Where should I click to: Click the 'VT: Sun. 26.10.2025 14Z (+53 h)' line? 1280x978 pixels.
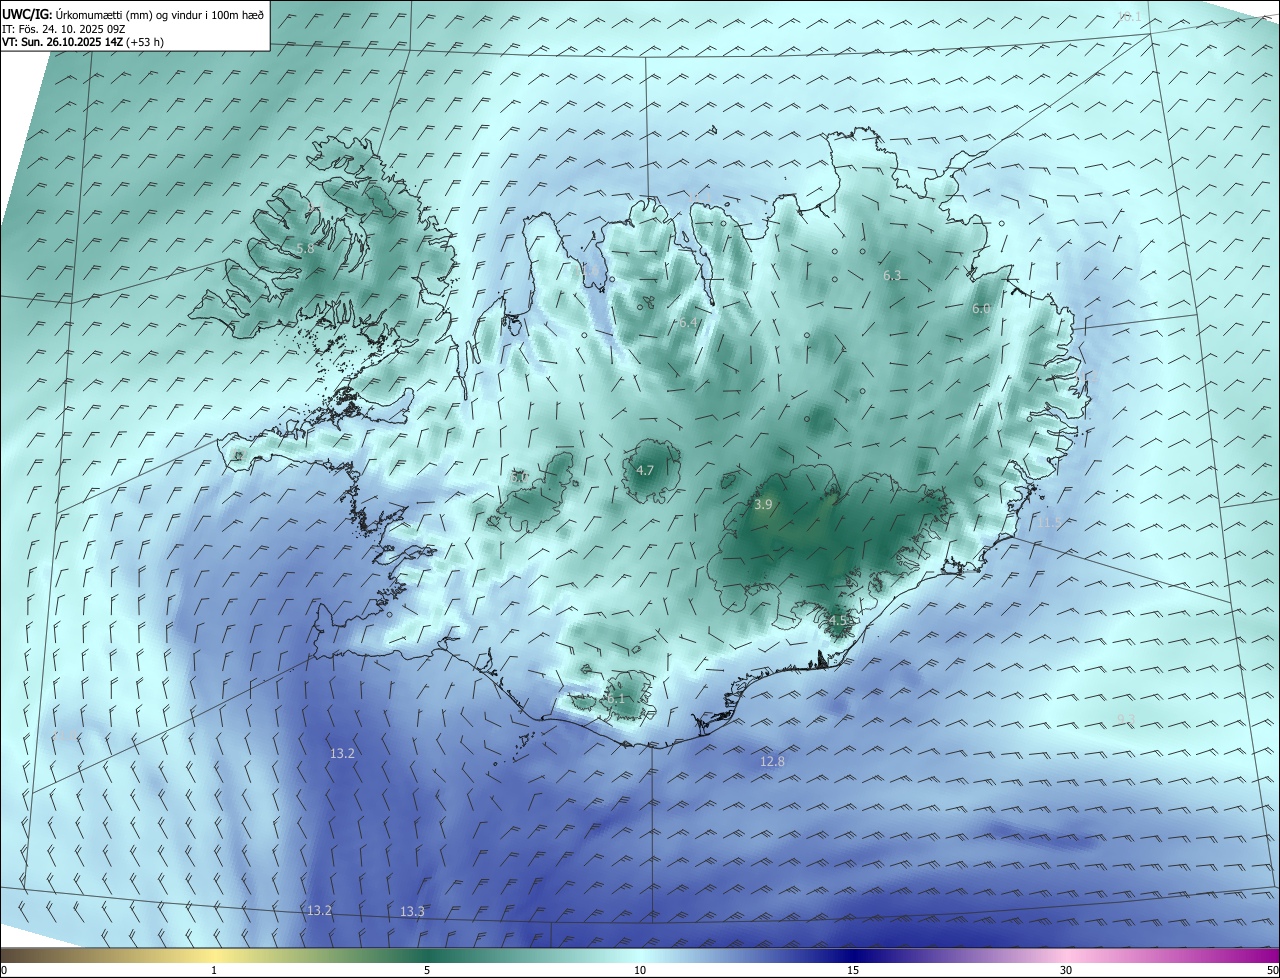tap(83, 43)
